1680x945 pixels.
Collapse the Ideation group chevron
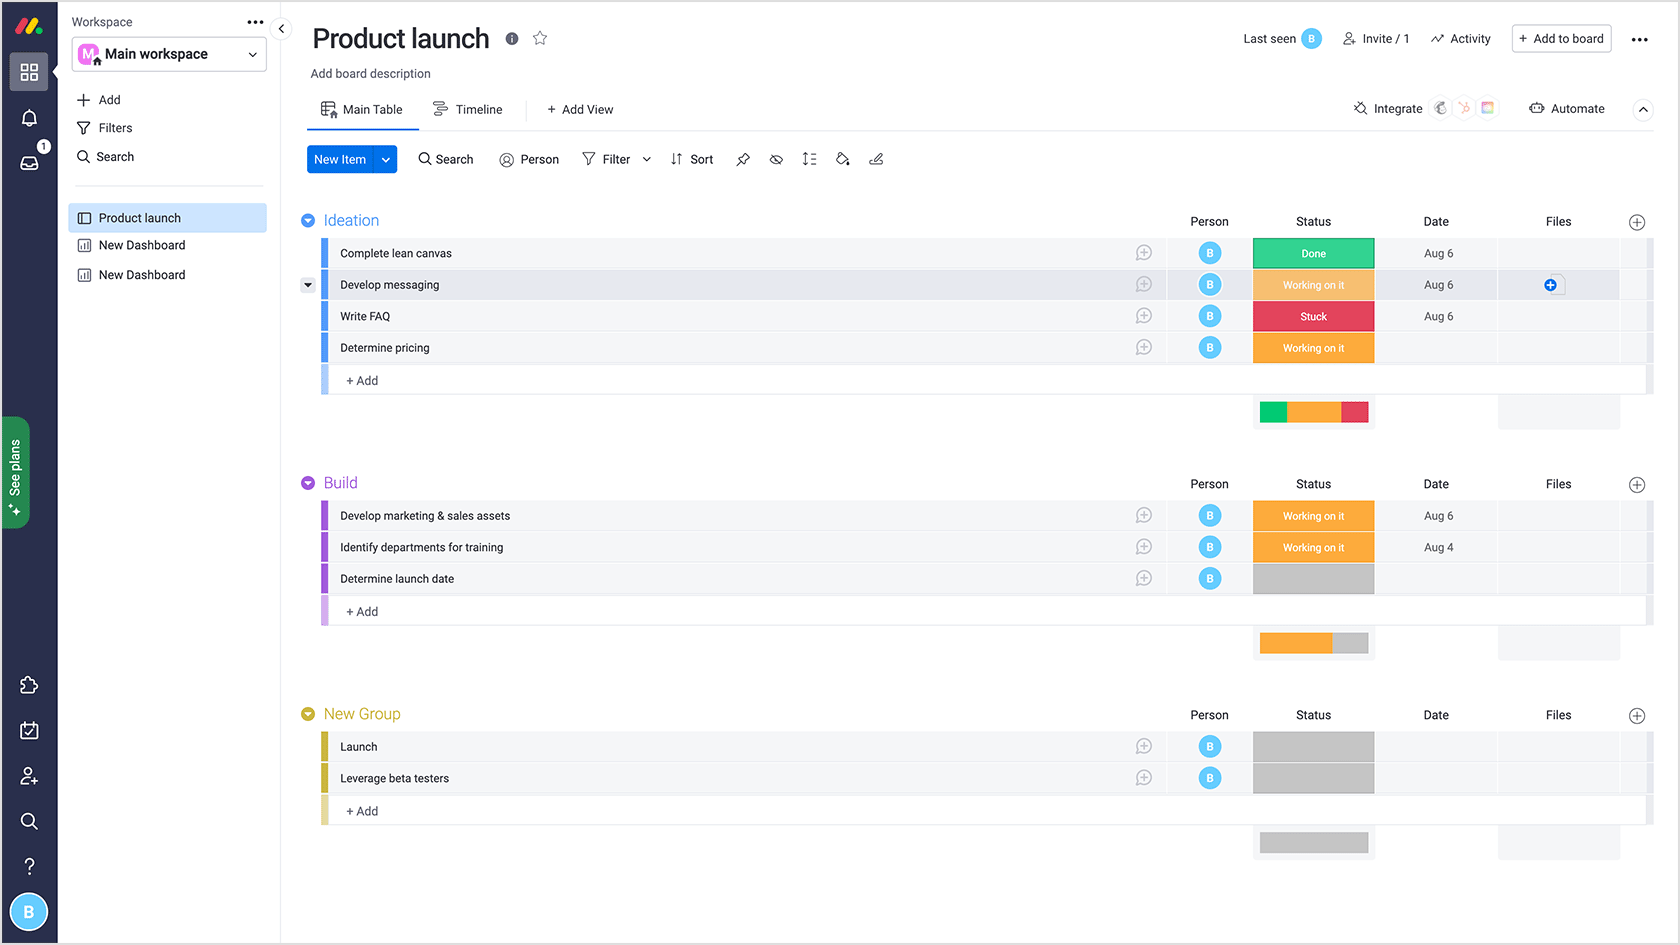tap(308, 220)
